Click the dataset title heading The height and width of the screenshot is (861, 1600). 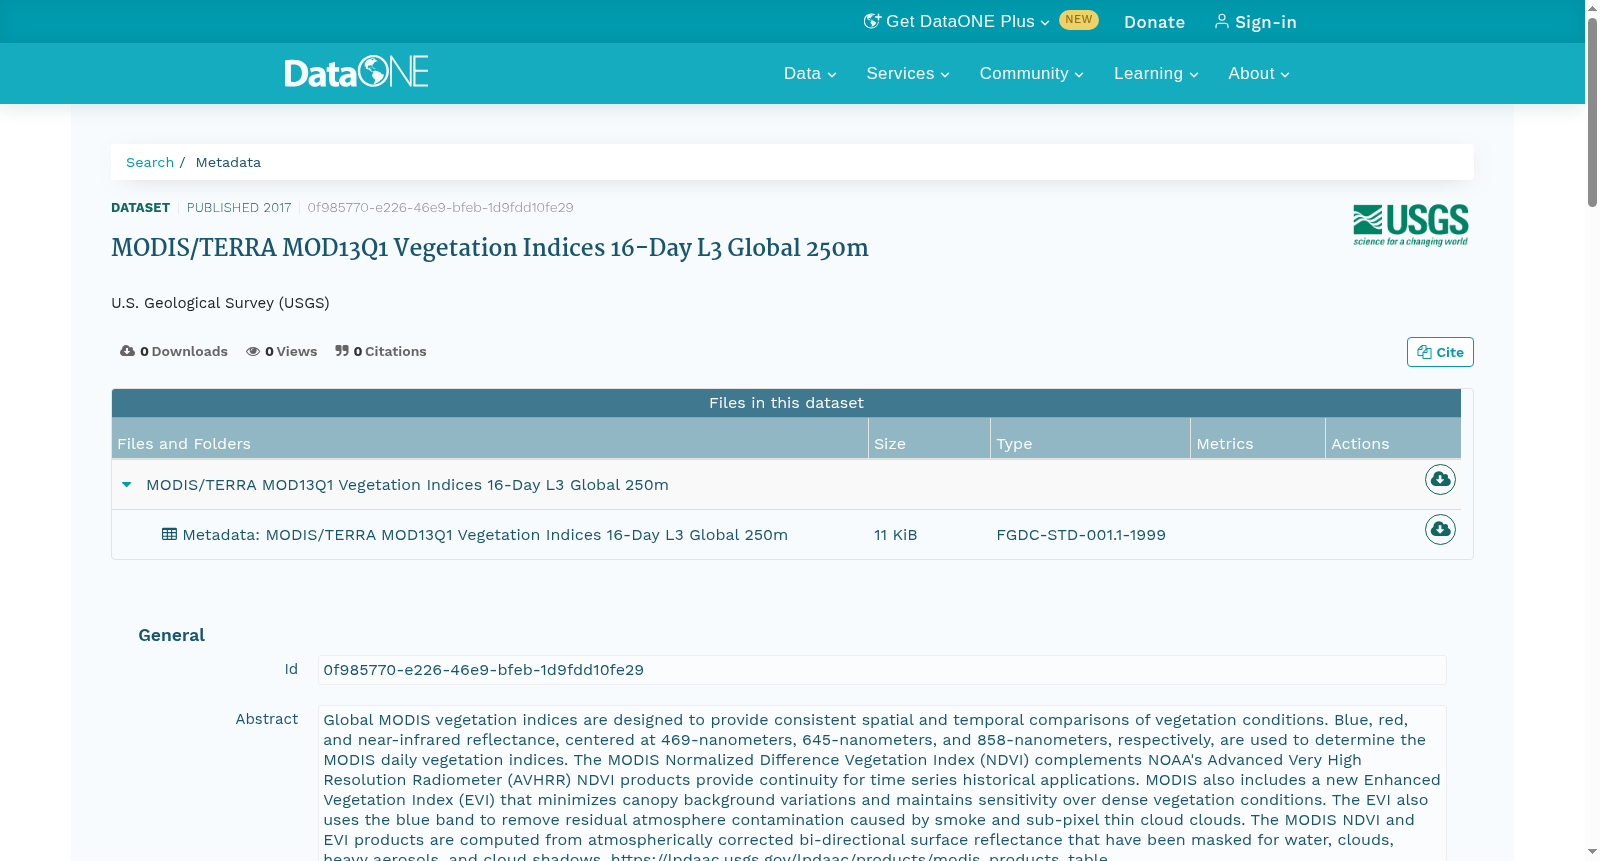[490, 248]
